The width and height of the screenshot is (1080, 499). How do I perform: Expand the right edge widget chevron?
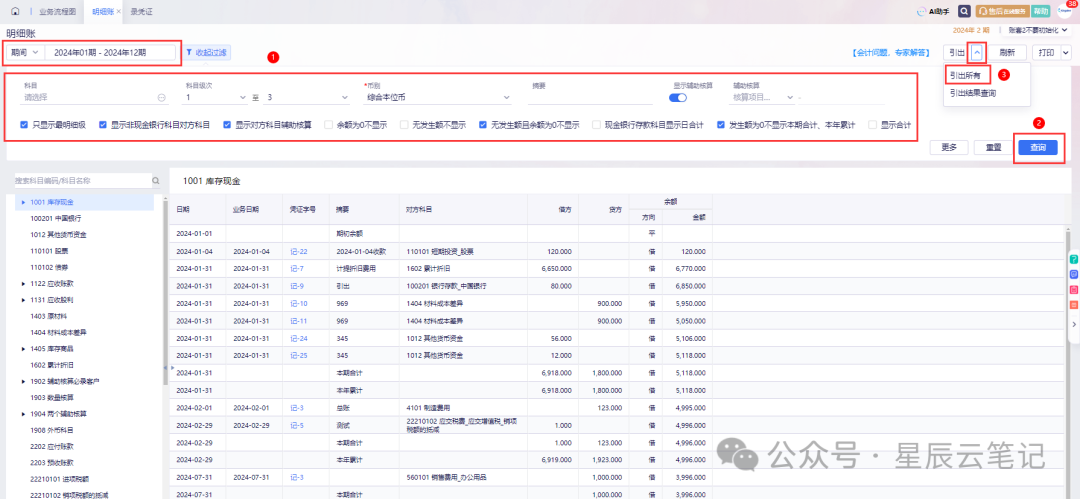[1073, 323]
